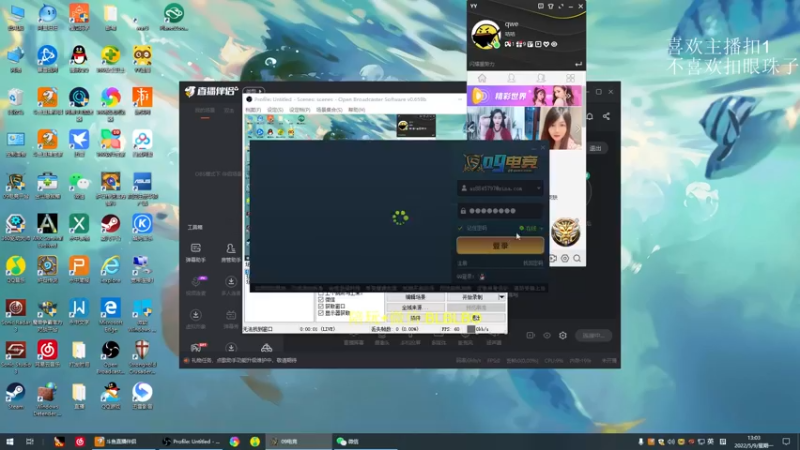
Task: Open the 场景集合(S) menu in OBS
Action: click(x=329, y=110)
